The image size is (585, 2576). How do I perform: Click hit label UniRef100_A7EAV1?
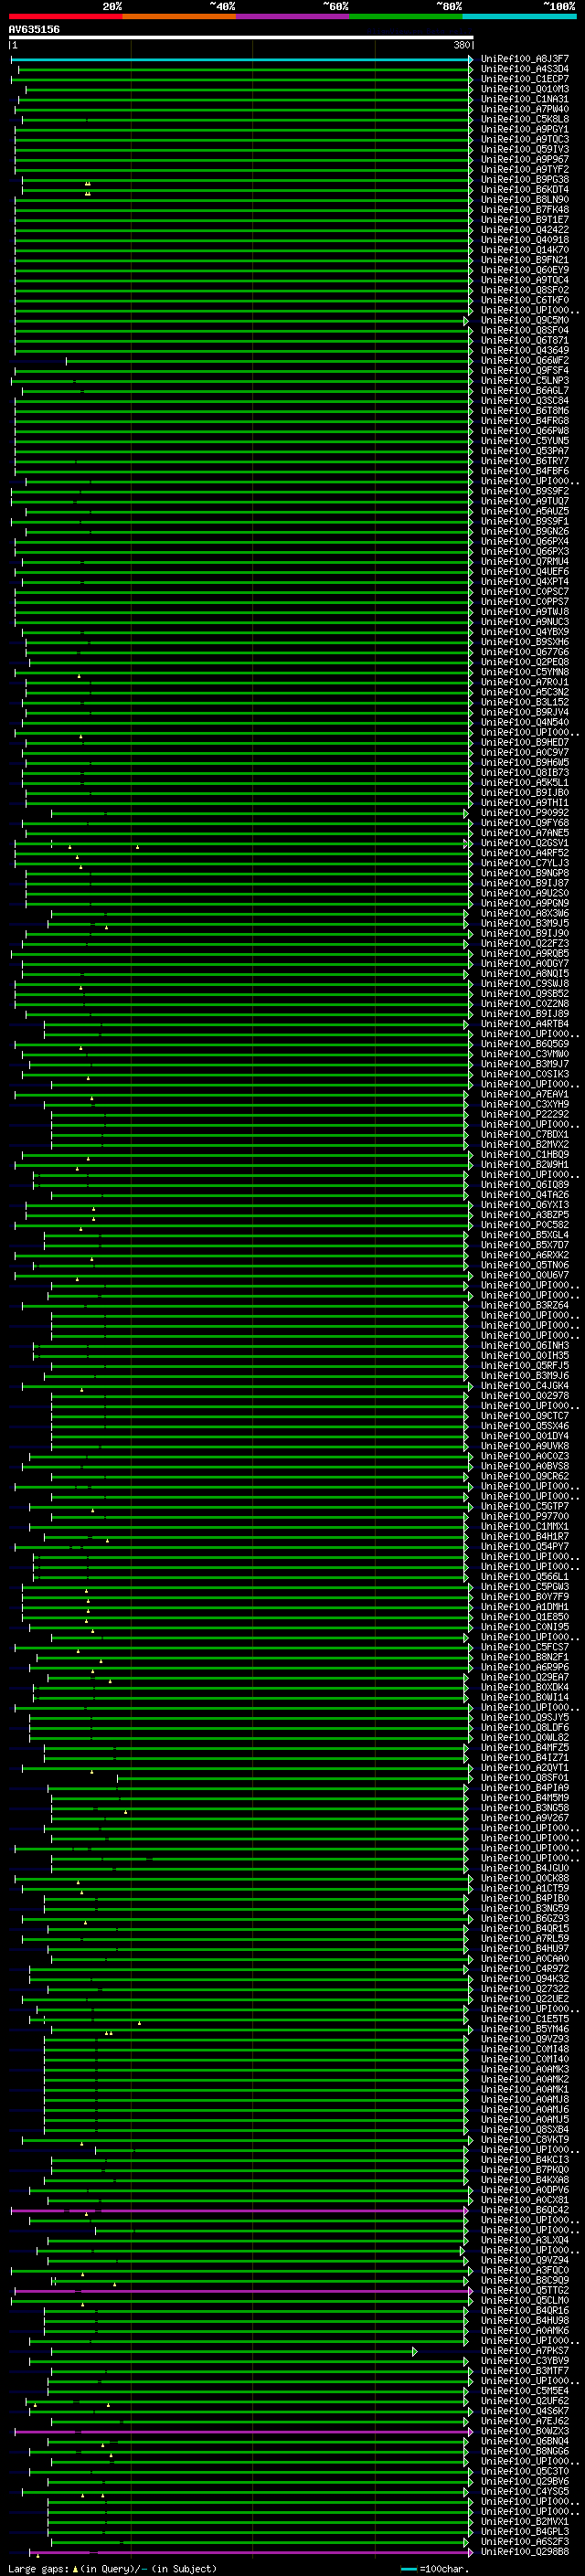pos(525,1094)
